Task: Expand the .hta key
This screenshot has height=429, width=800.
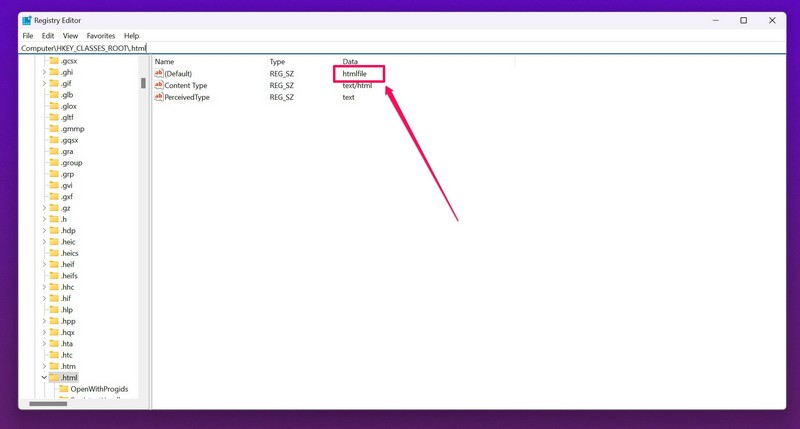Action: pos(44,344)
